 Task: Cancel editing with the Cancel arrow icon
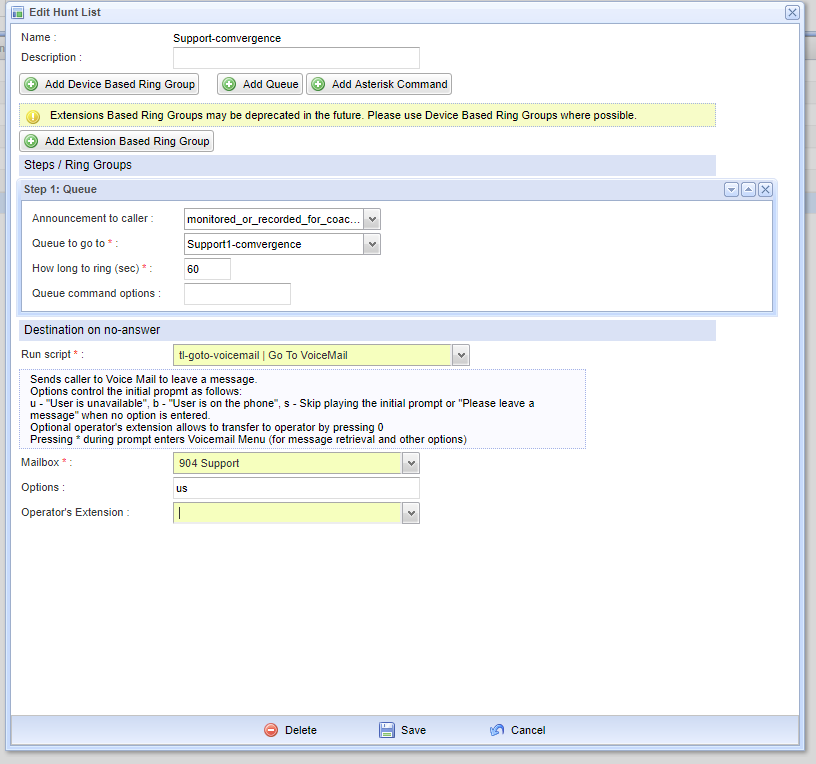pos(497,730)
